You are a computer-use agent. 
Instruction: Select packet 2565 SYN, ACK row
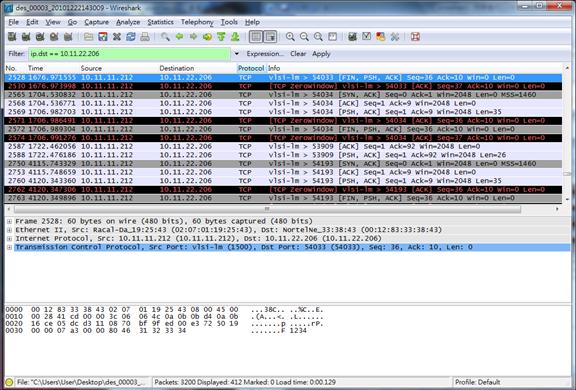283,95
